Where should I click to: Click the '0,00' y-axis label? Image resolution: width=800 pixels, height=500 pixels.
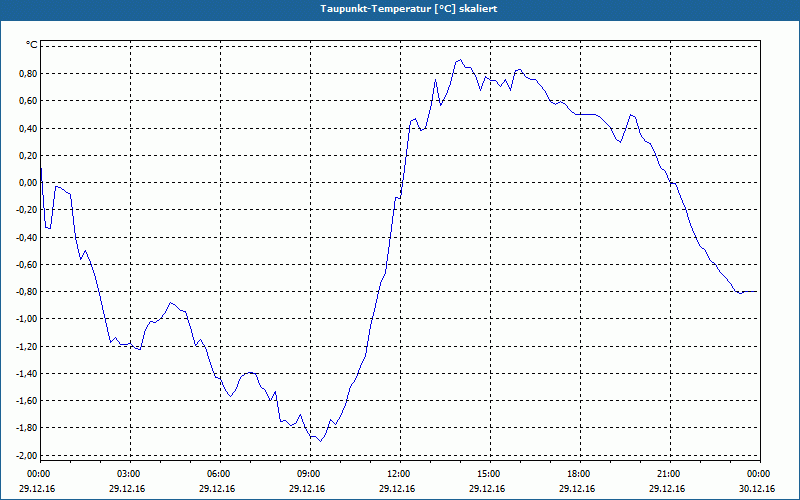point(29,183)
